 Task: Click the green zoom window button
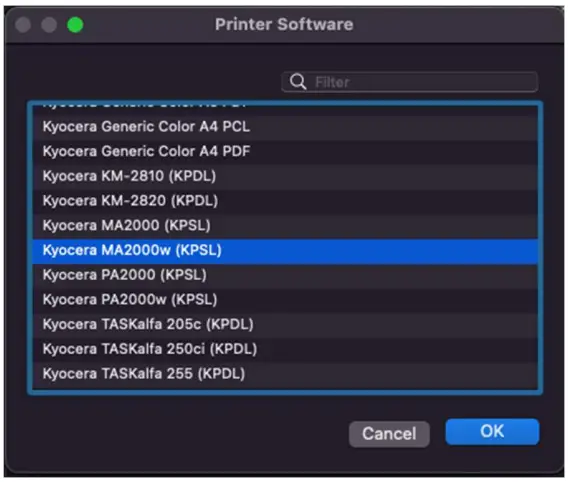75,25
